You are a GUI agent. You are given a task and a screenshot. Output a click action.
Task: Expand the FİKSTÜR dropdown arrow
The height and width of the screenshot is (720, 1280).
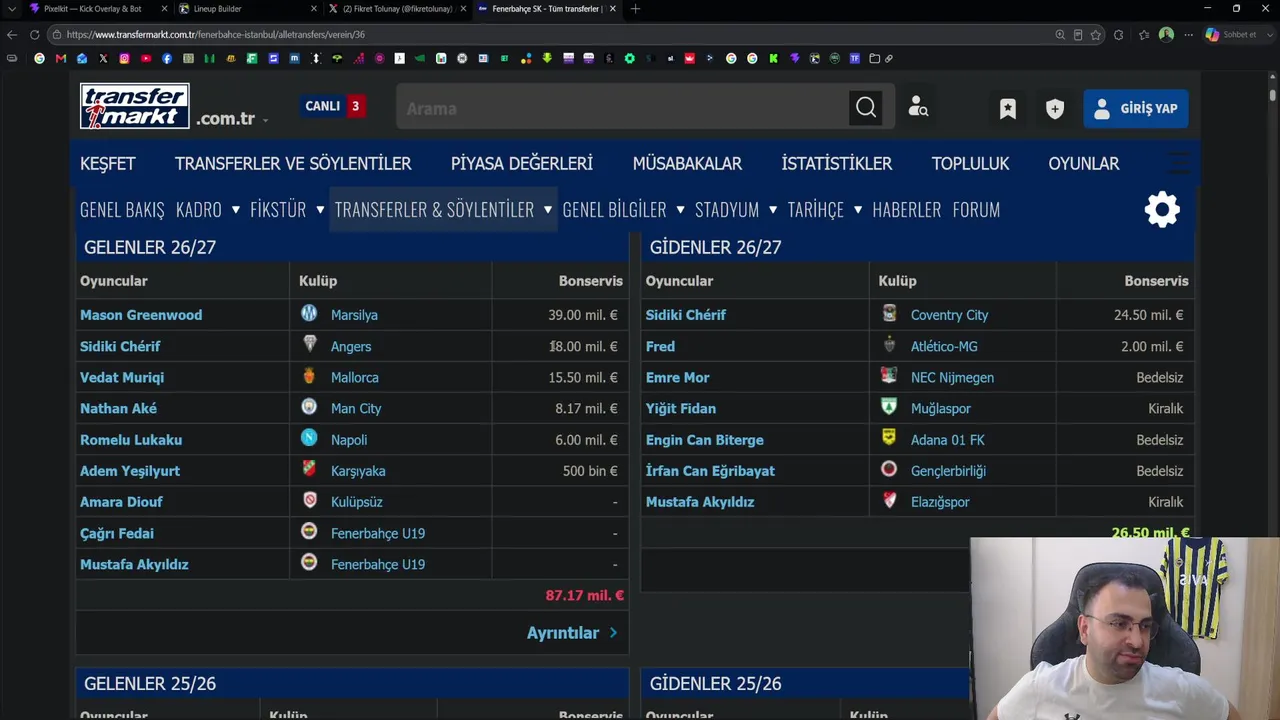(x=320, y=209)
